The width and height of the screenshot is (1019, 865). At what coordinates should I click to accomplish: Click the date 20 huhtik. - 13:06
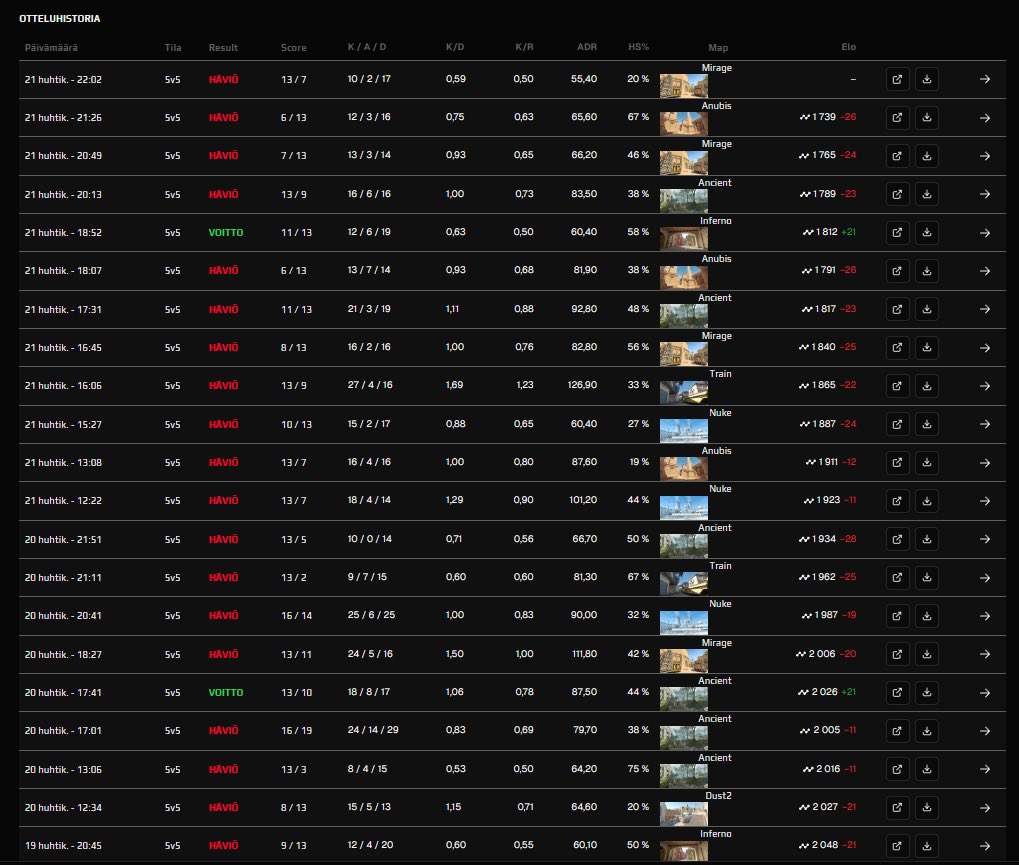[63, 769]
